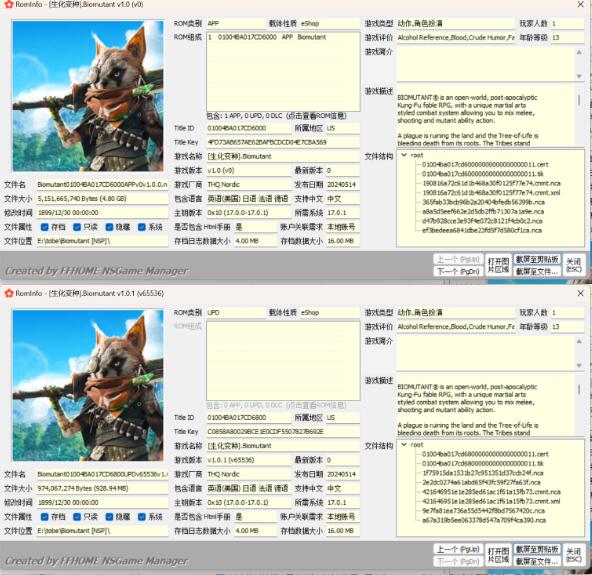Select 01004ba017cd6000...tik file in top tree

point(483,174)
